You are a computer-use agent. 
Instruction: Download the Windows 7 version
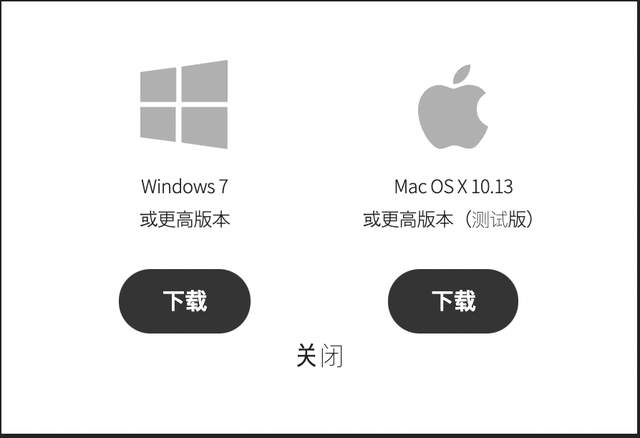point(184,301)
